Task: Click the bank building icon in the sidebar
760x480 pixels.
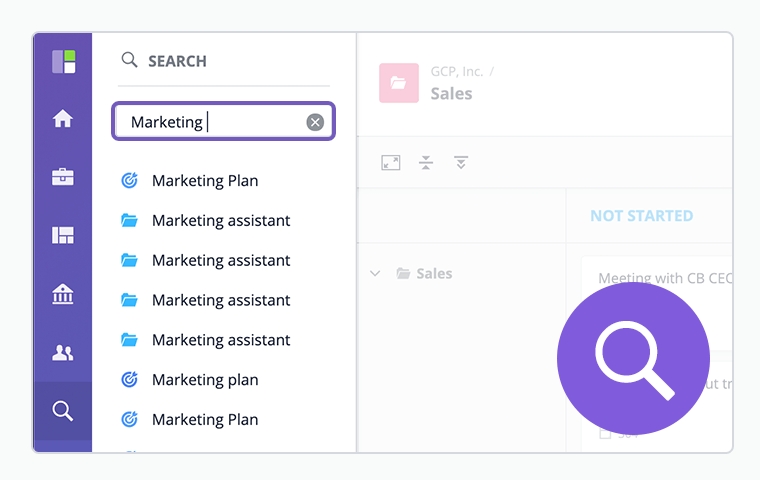Action: [x=63, y=294]
